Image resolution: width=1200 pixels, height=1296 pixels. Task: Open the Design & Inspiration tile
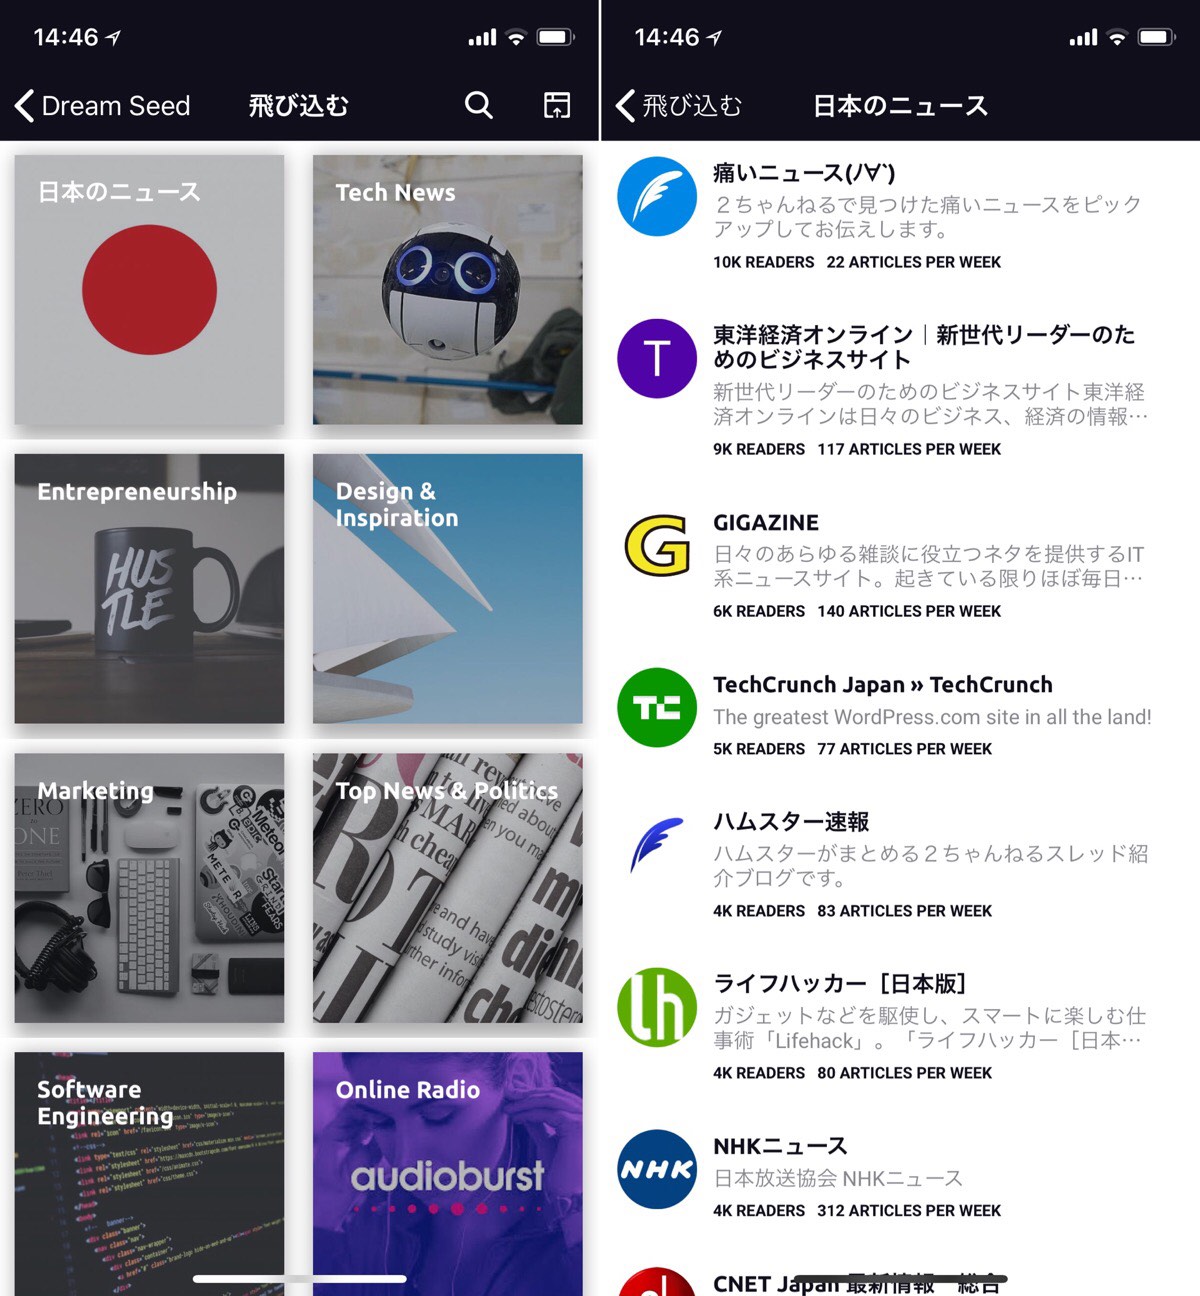[x=448, y=589]
